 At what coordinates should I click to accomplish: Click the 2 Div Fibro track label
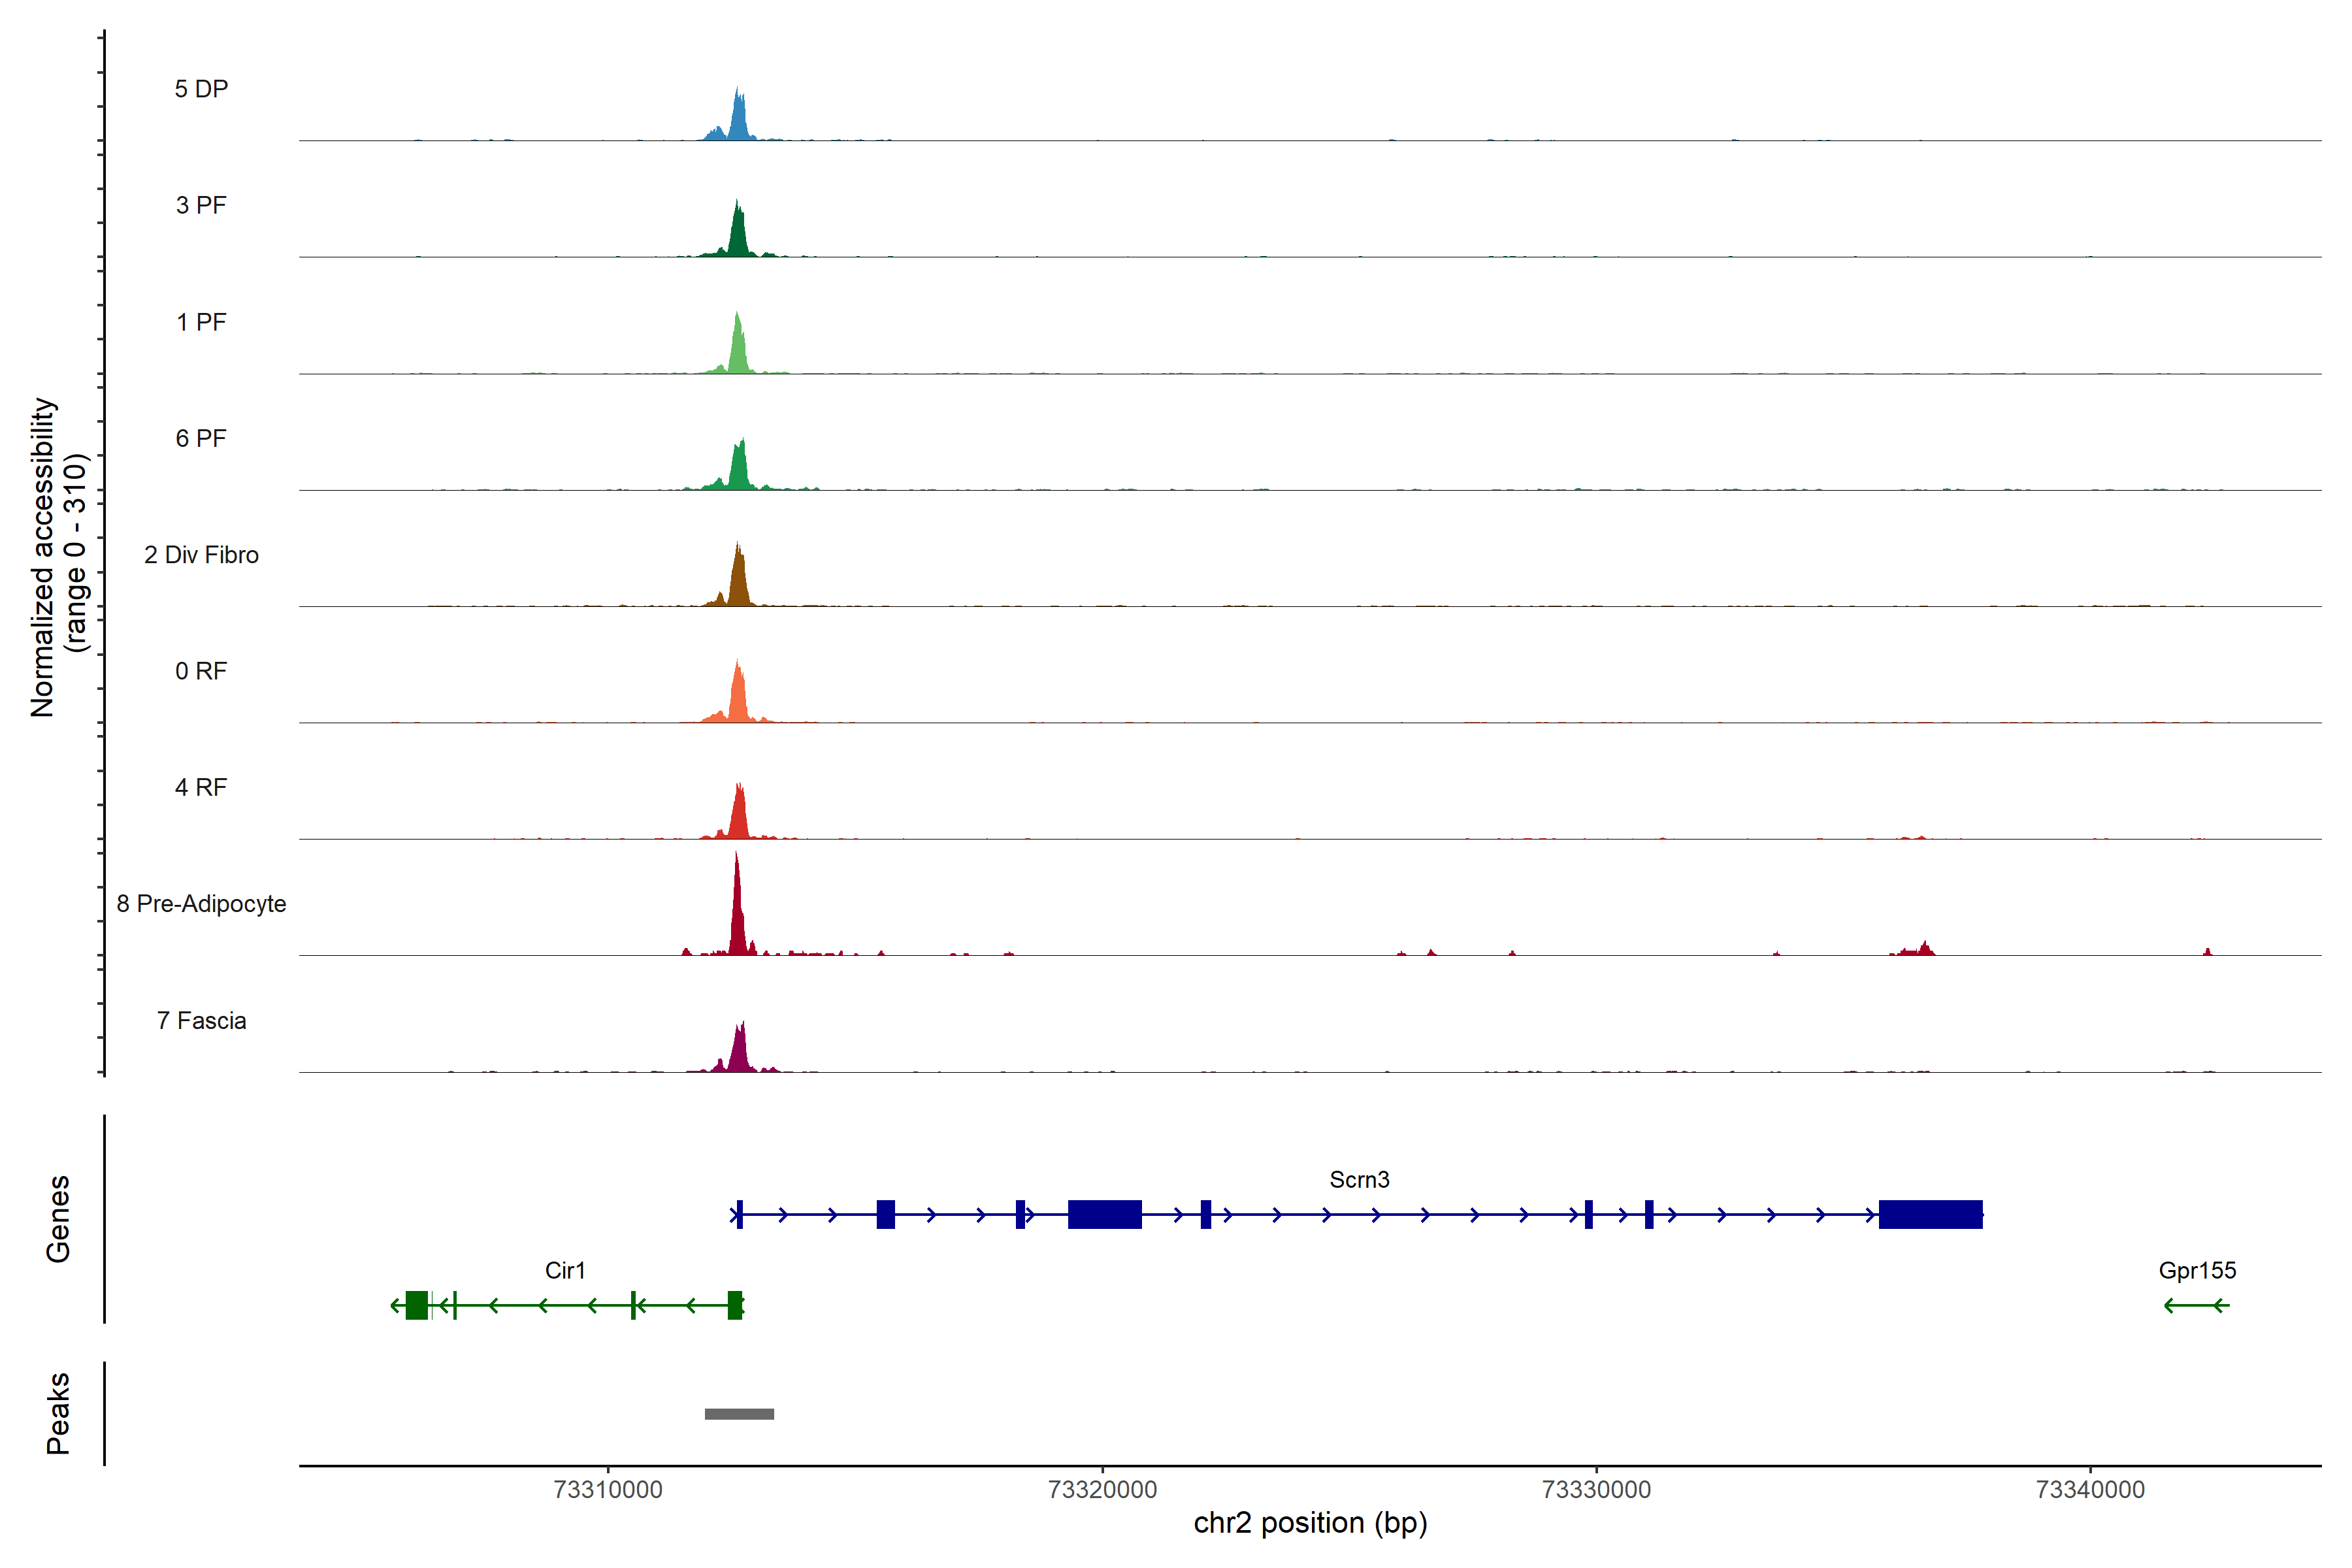pos(201,555)
